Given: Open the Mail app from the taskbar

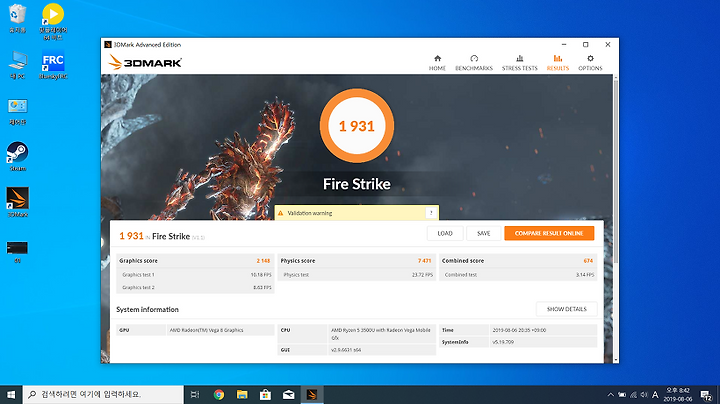Looking at the screenshot, I should 288,394.
